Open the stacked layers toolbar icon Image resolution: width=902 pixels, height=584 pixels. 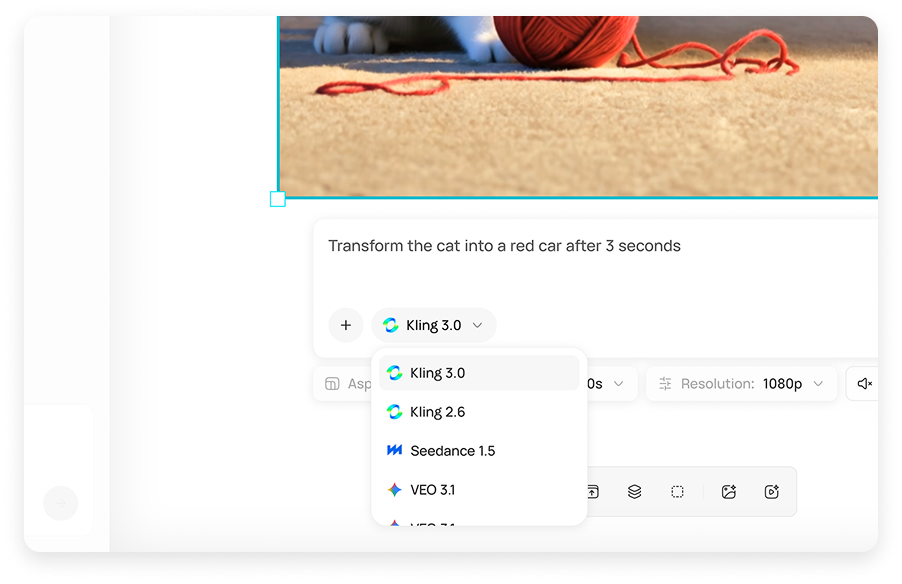(x=634, y=492)
